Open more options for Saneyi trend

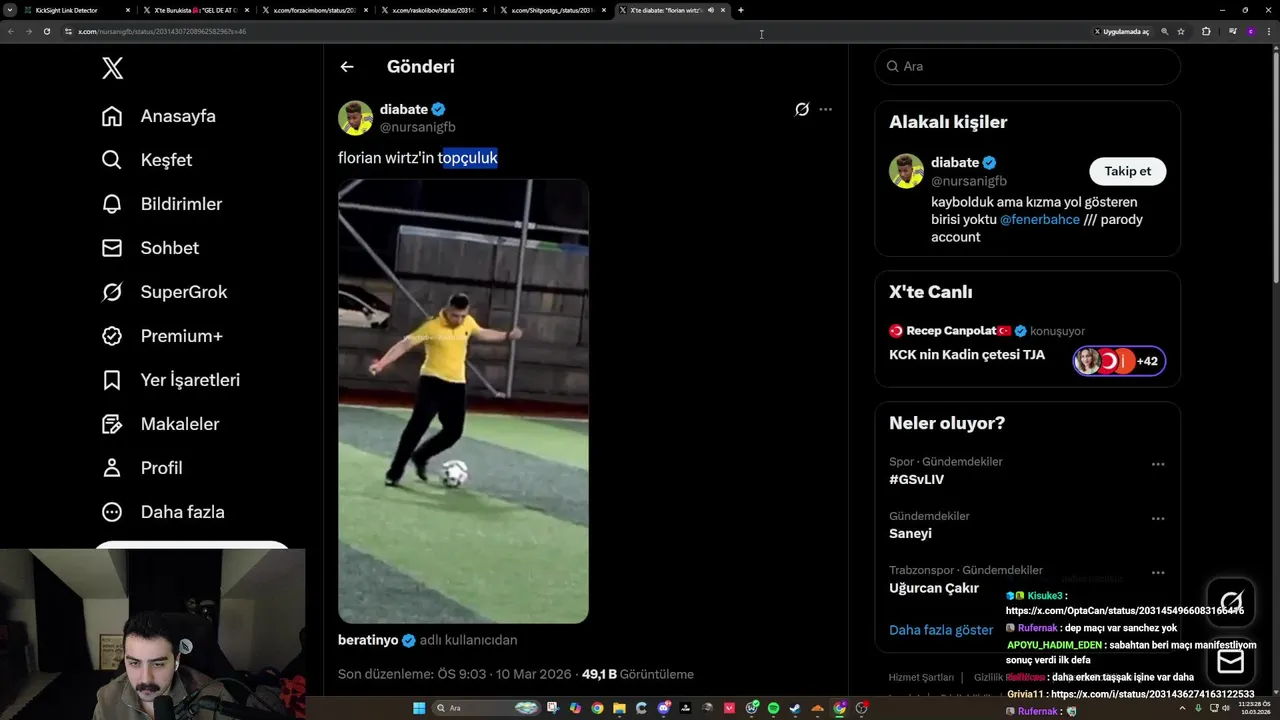click(x=1158, y=519)
